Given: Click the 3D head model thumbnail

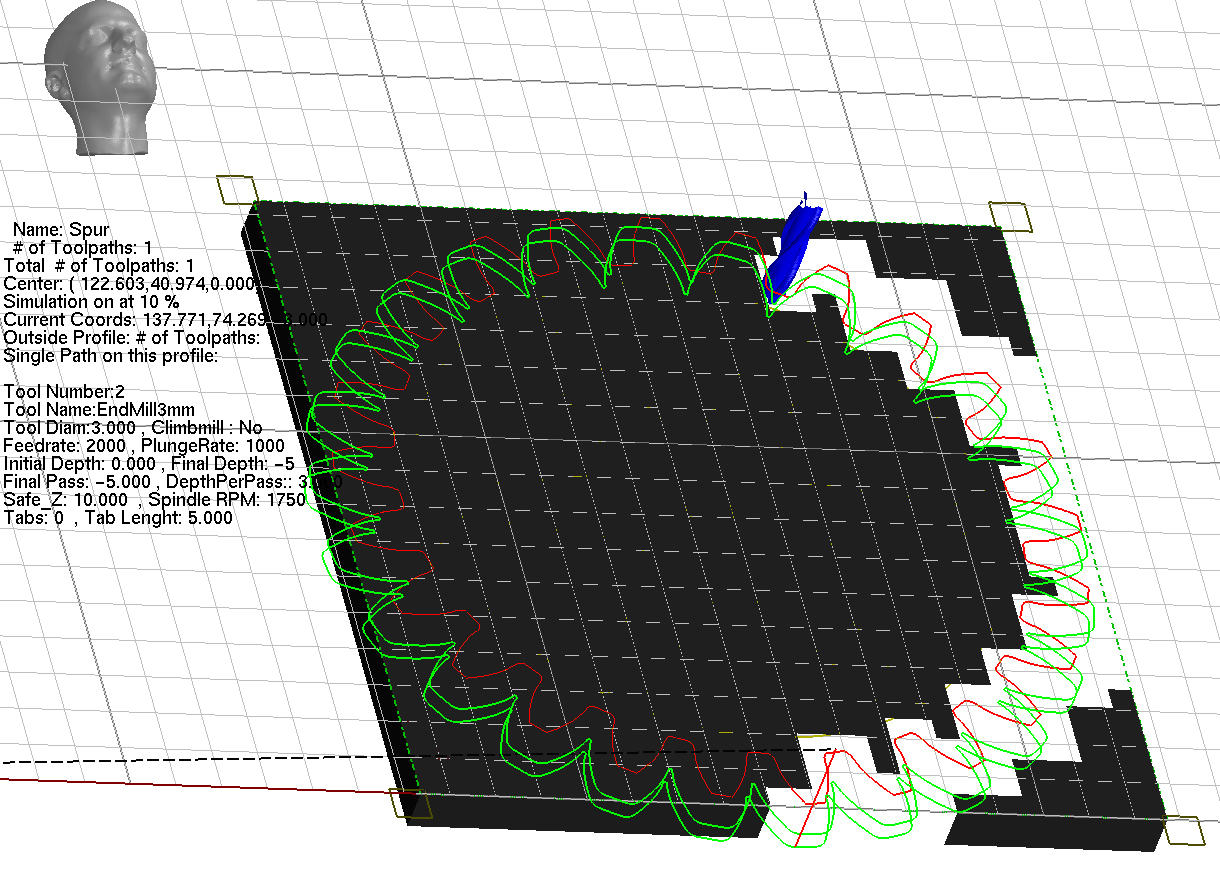Looking at the screenshot, I should click(x=101, y=78).
